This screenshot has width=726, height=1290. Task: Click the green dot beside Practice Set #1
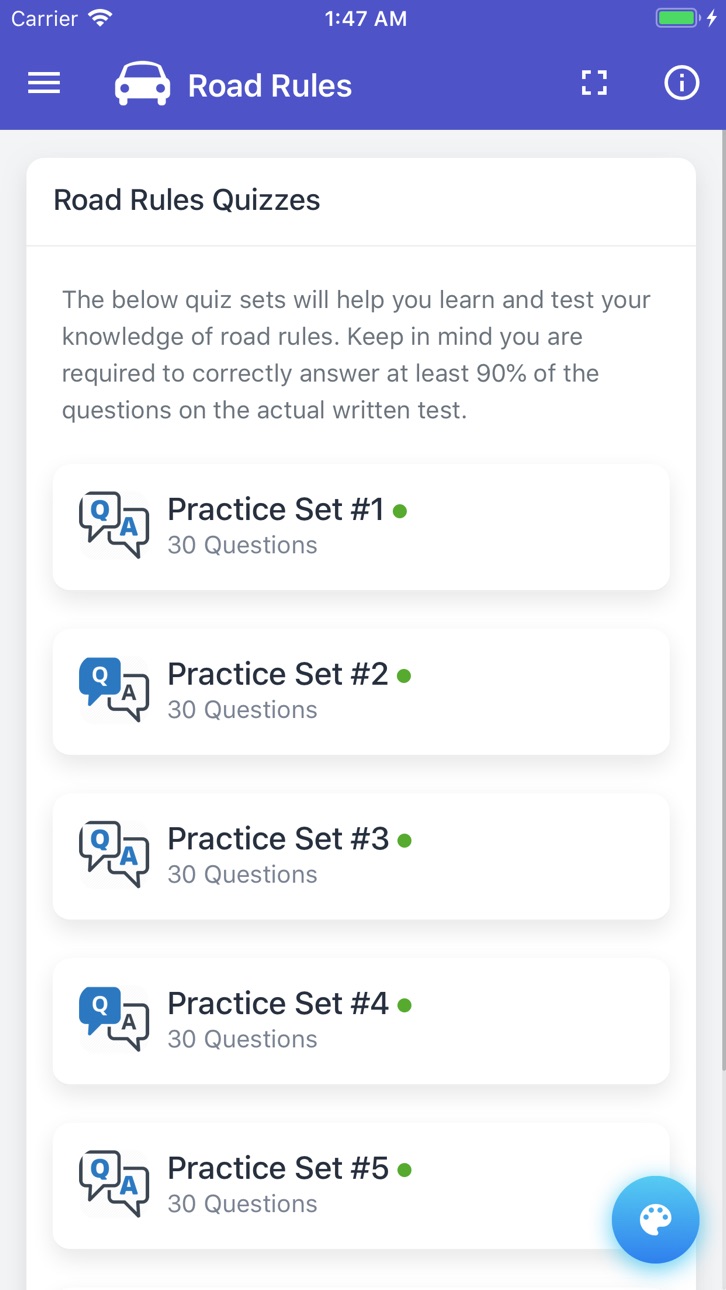point(400,511)
